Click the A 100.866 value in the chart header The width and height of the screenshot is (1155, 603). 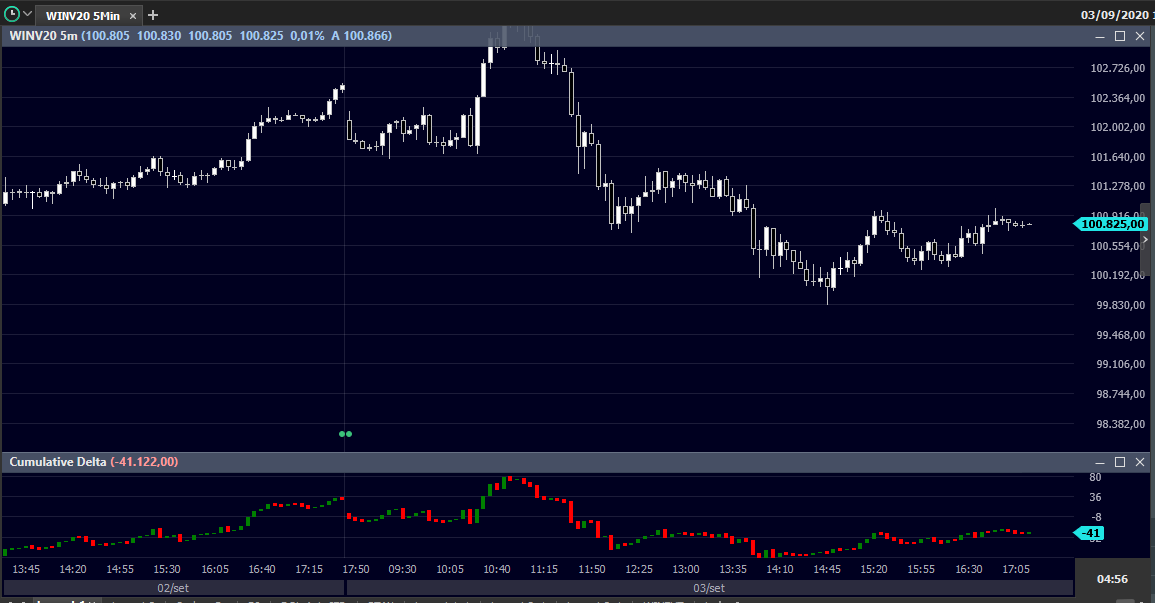(x=361, y=35)
